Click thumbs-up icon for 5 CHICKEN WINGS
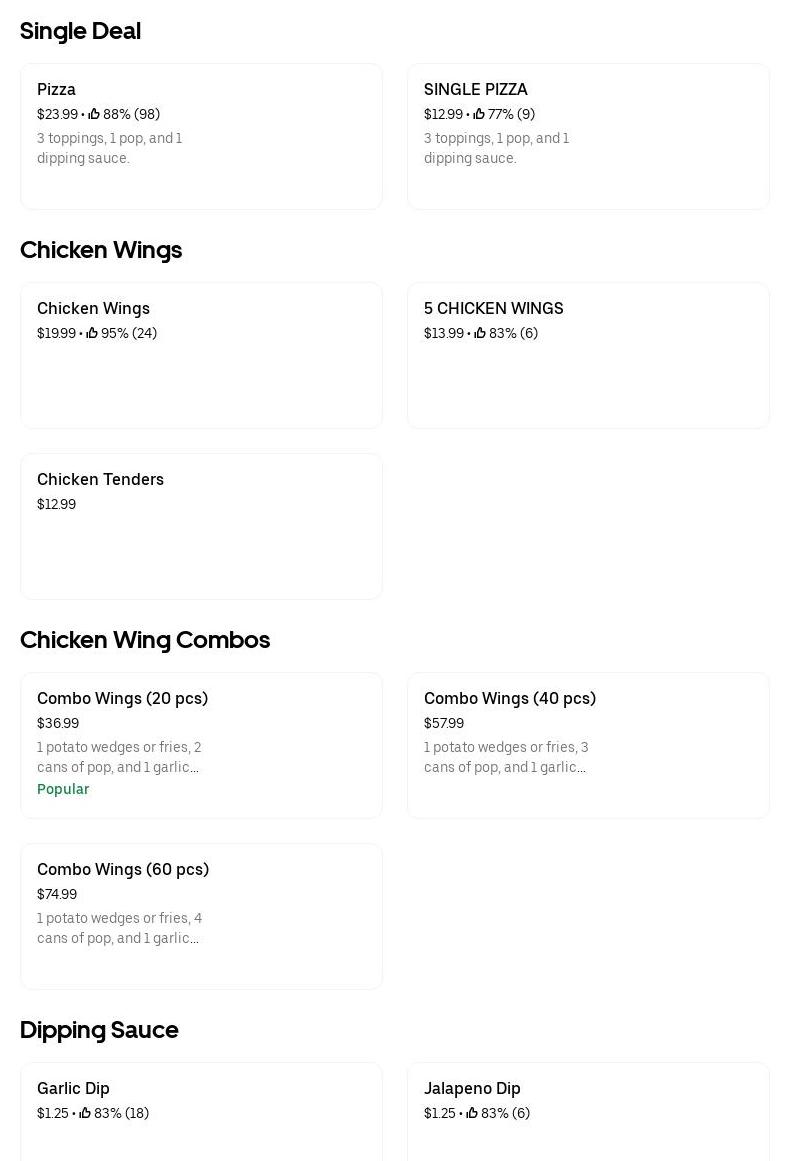 [x=480, y=333]
